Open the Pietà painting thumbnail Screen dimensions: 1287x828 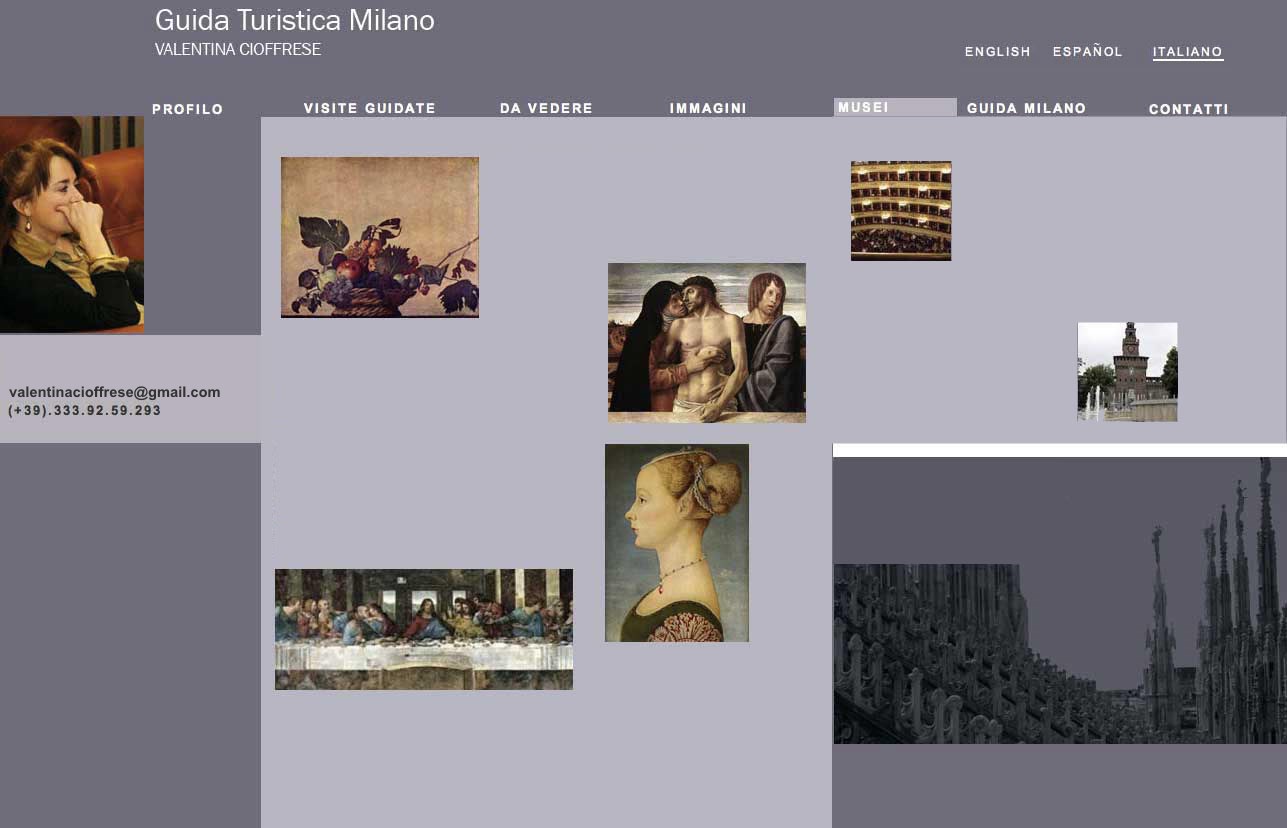click(x=707, y=342)
